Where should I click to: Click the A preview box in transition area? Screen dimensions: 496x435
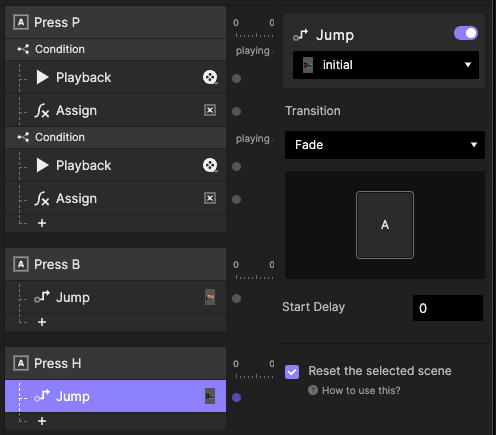[385, 225]
